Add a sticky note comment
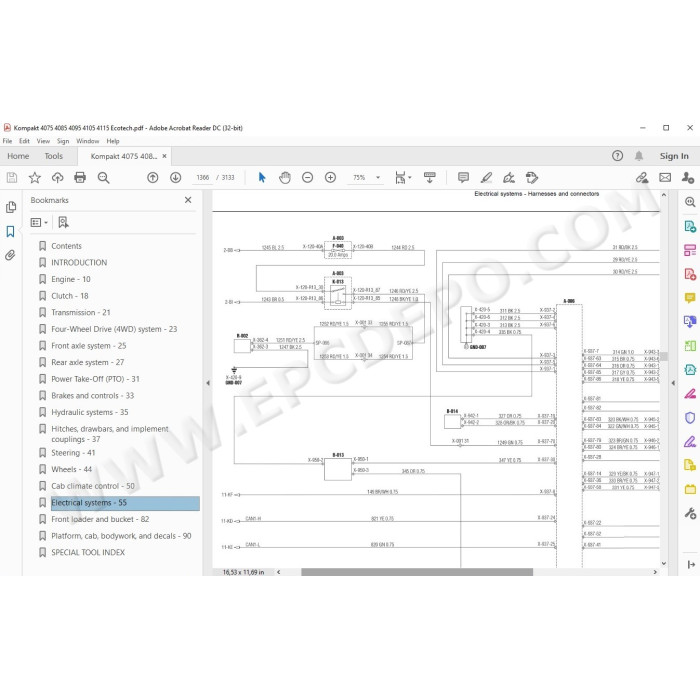 tap(463, 178)
